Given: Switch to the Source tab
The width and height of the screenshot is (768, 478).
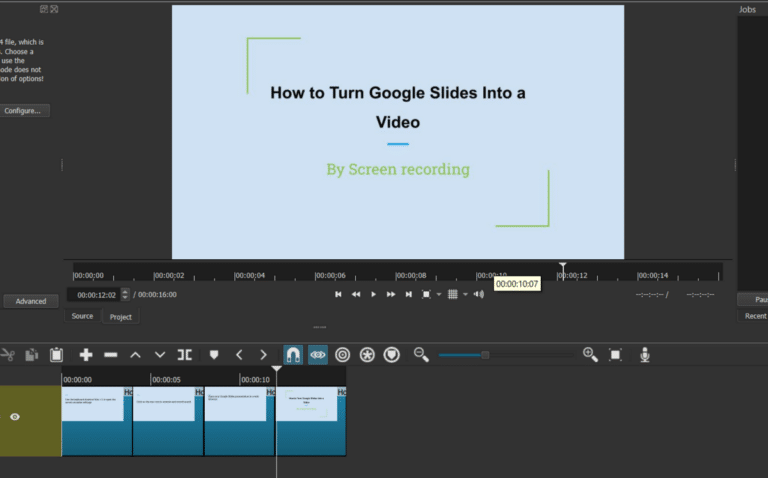Looking at the screenshot, I should tap(82, 316).
